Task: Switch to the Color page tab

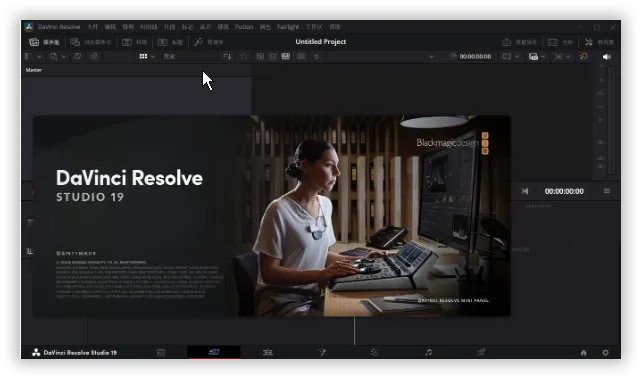Action: (x=374, y=352)
